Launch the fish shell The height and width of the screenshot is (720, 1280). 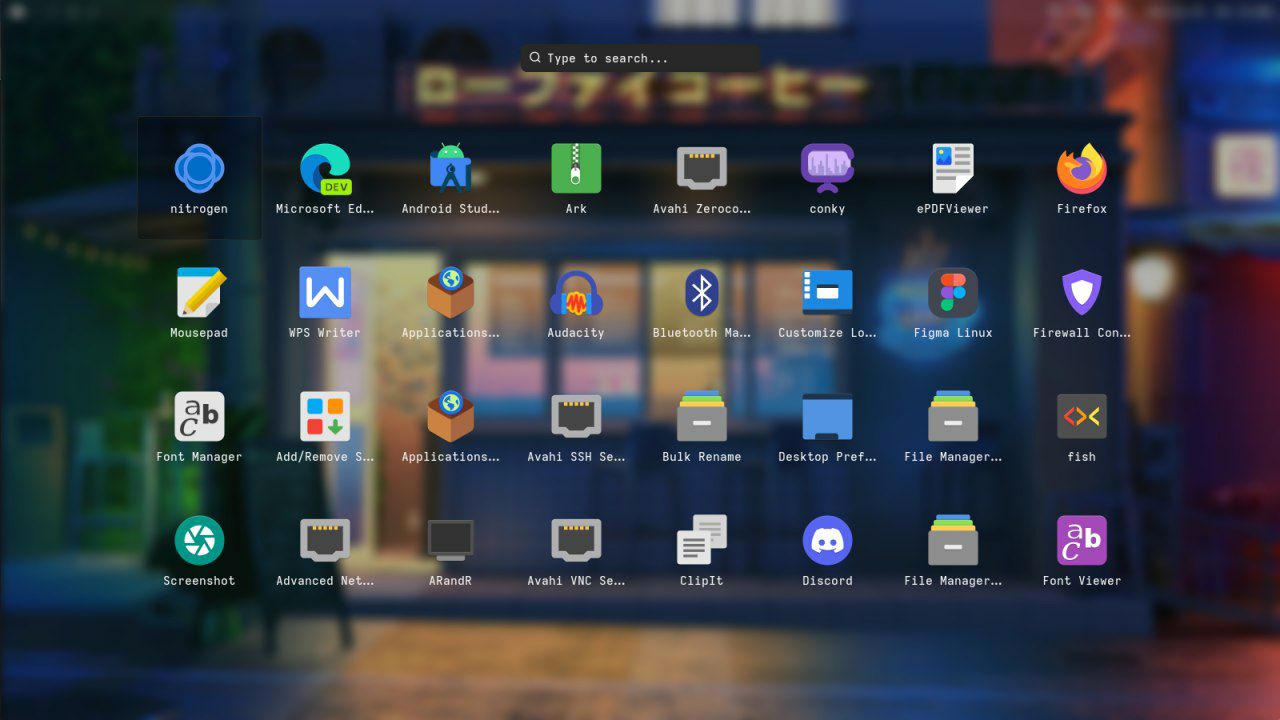(1082, 426)
